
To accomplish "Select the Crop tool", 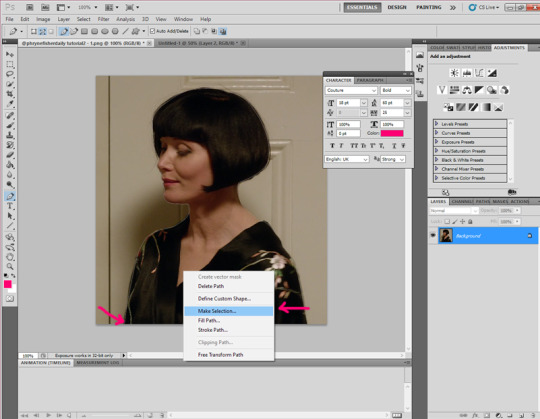I will (x=10, y=94).
